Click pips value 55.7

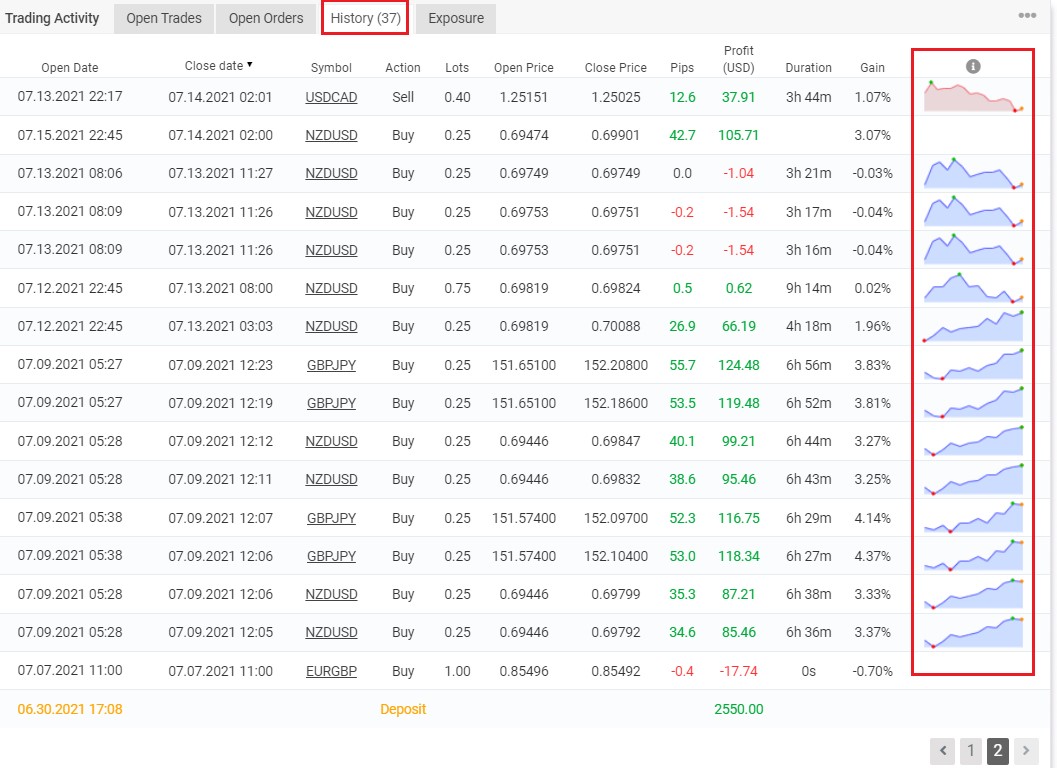(682, 365)
